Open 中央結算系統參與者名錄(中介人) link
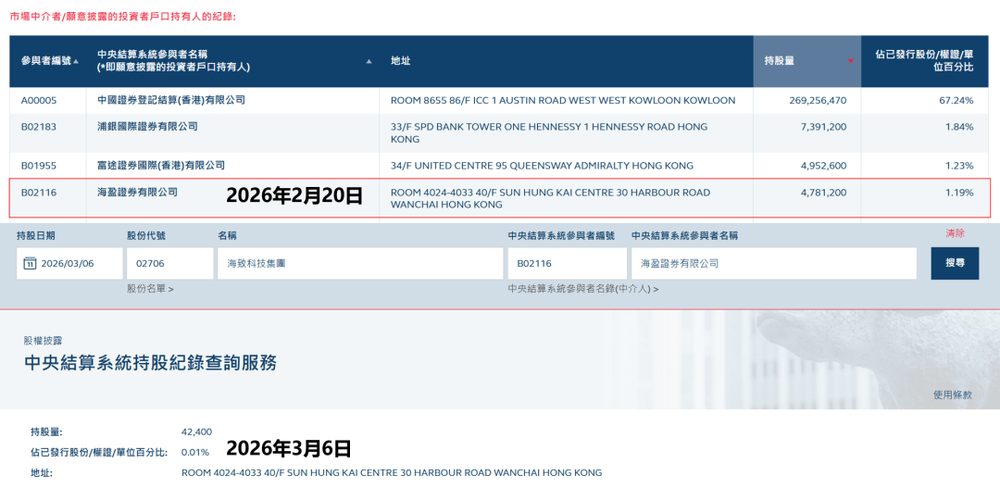1000x488 pixels. (x=584, y=289)
